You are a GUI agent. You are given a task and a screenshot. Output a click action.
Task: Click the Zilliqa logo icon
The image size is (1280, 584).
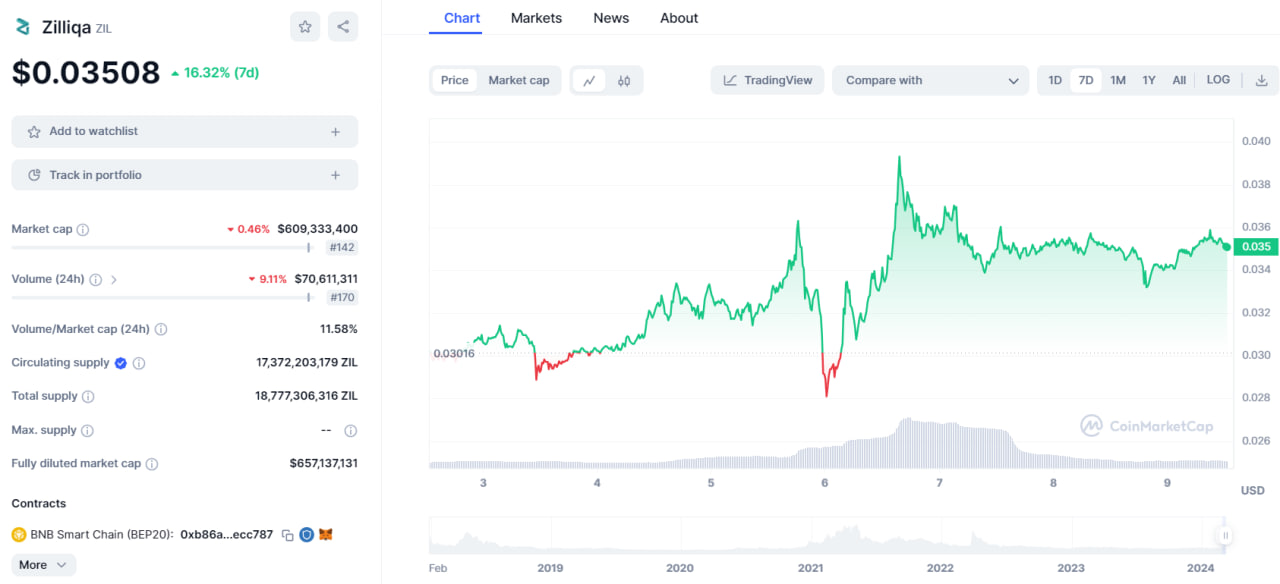[23, 27]
